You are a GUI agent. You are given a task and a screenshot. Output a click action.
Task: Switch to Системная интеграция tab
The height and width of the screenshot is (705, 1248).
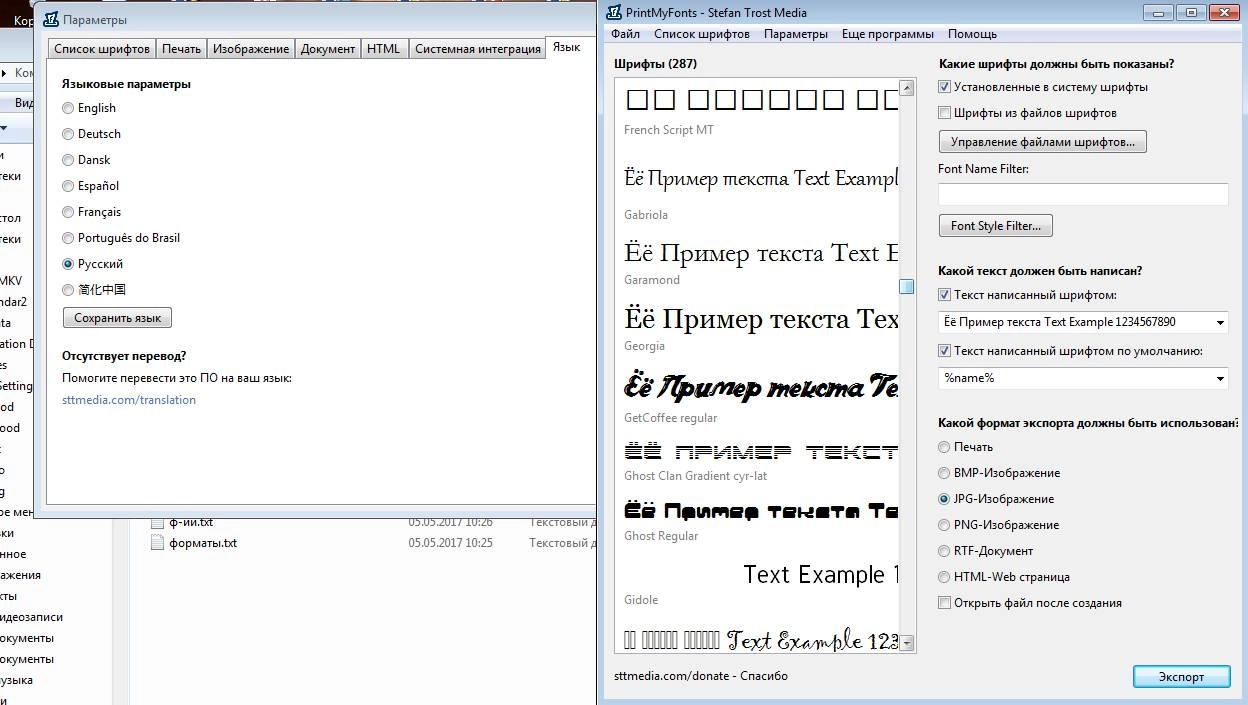[x=477, y=49]
